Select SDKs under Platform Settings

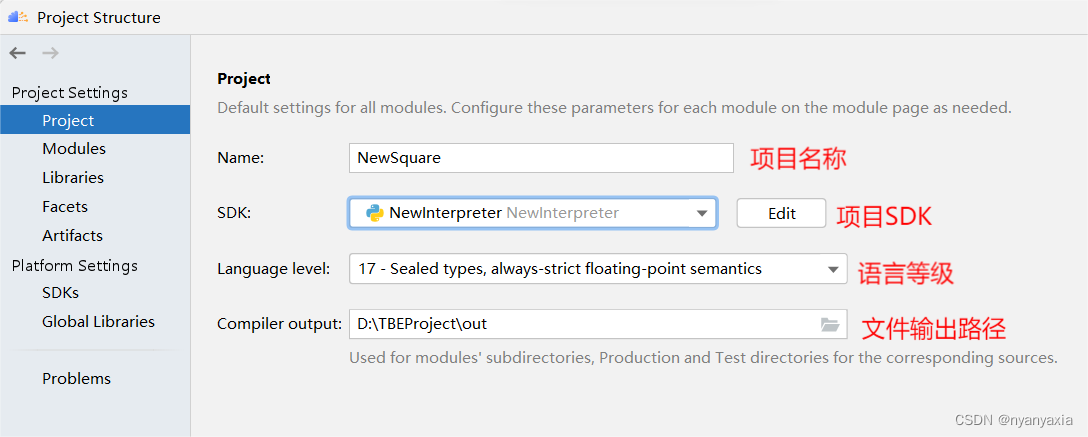point(60,293)
